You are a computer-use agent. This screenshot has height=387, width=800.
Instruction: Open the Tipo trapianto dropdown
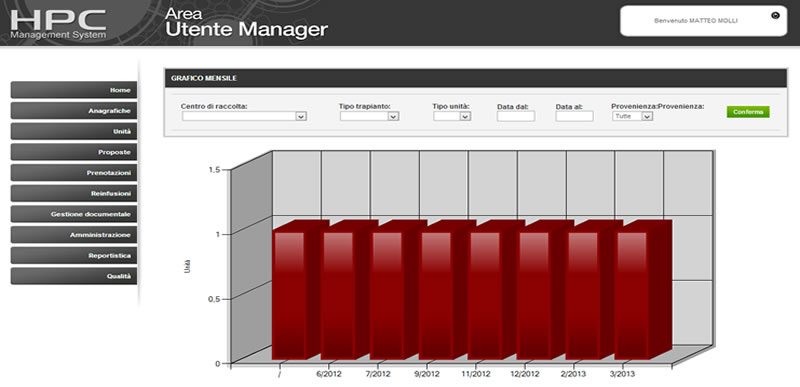tap(369, 116)
